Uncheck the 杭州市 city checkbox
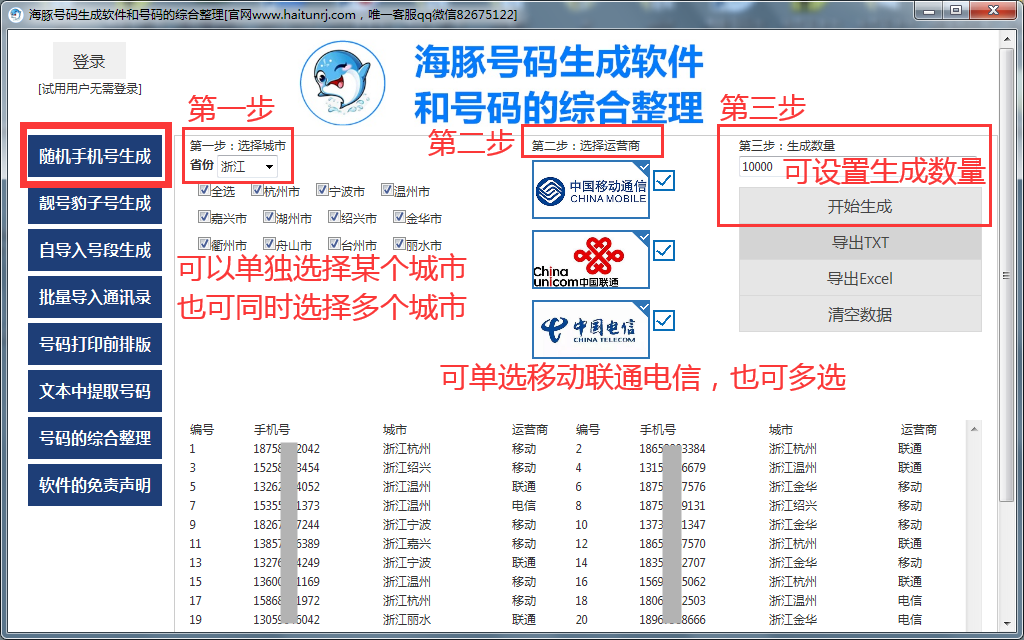 click(257, 191)
